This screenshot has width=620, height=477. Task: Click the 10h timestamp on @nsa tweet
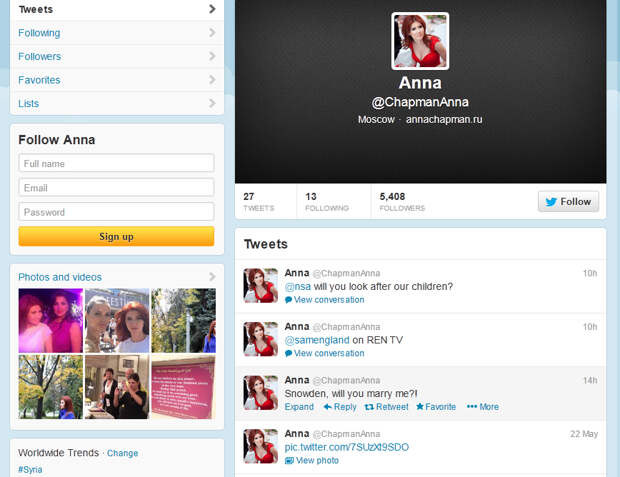click(590, 273)
